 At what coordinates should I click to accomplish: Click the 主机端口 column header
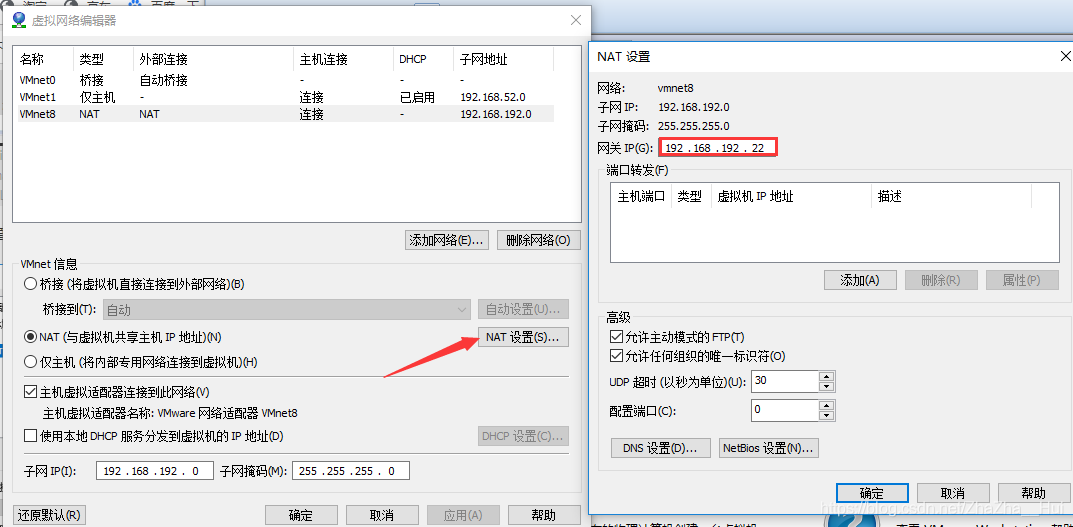coord(641,196)
